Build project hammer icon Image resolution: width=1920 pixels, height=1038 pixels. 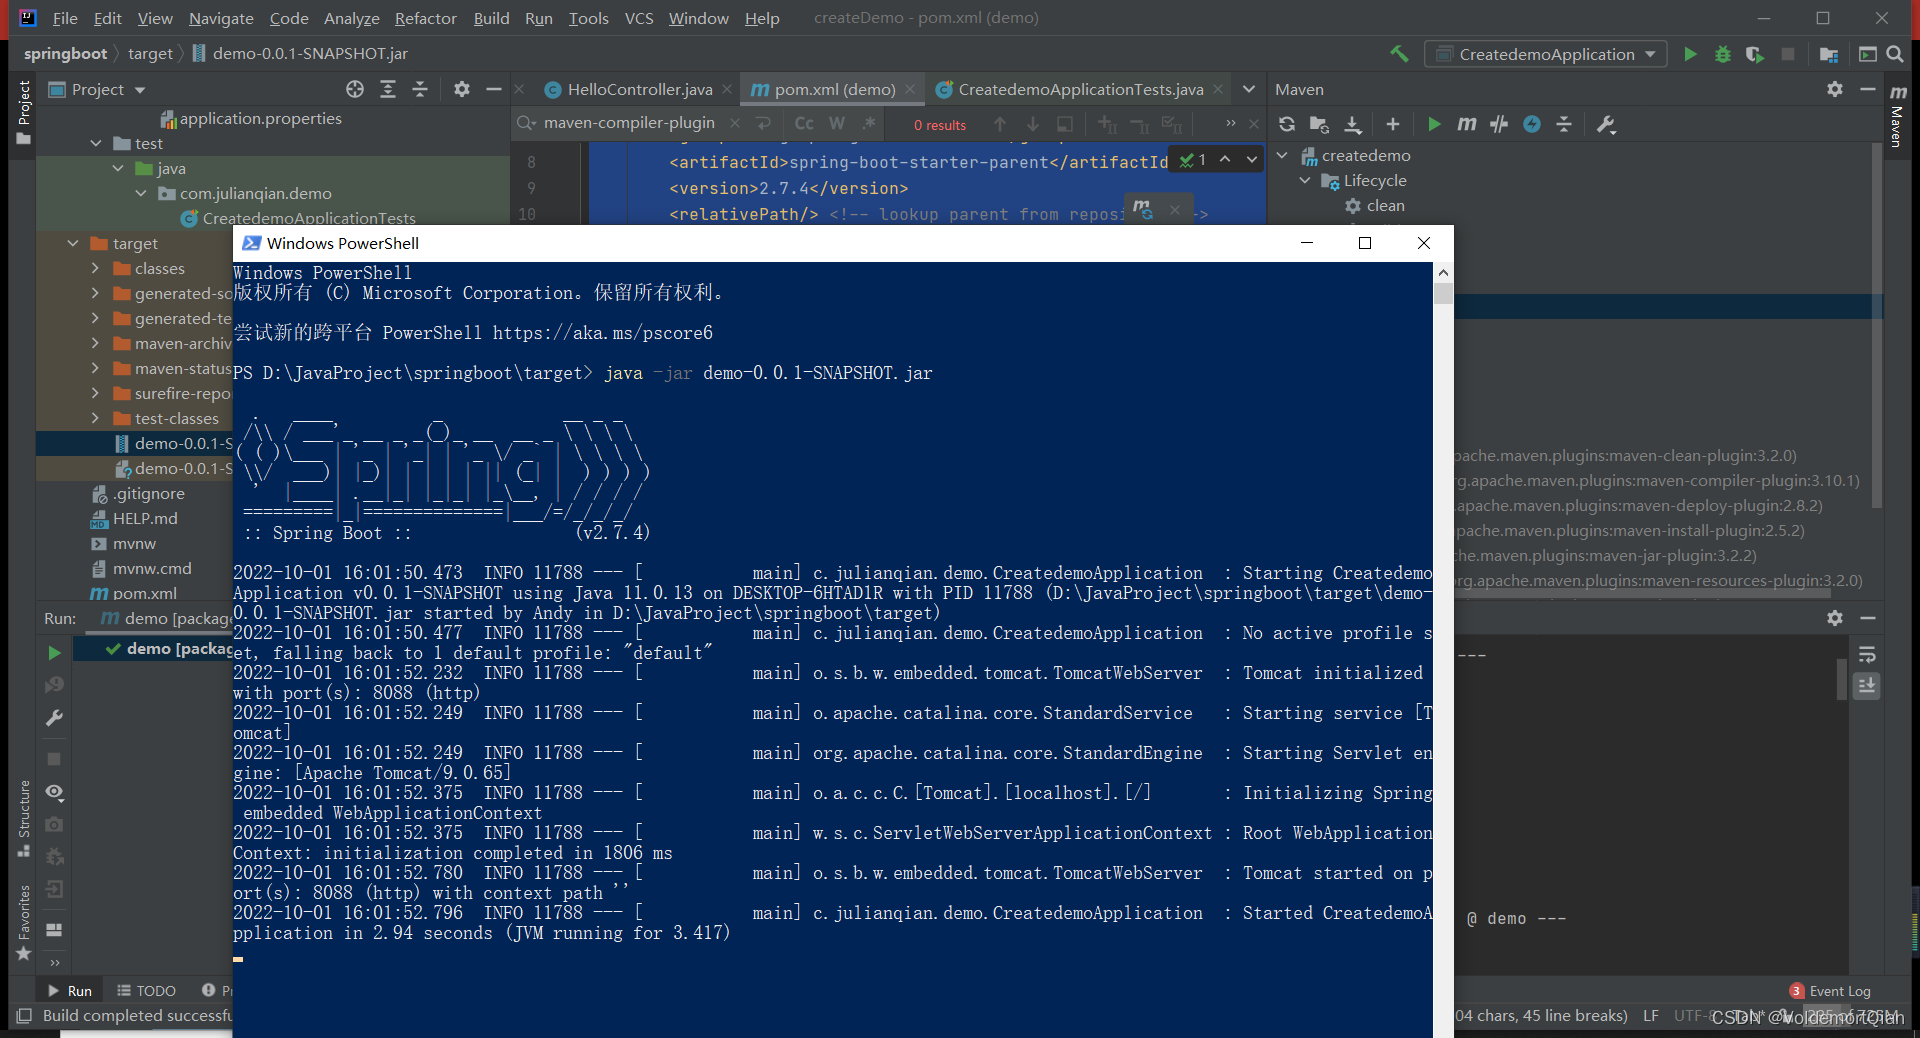pyautogui.click(x=1399, y=54)
